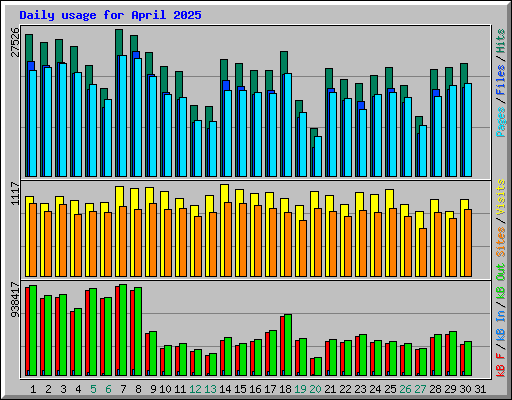Click day label 18 on x-axis
Screen dimensions: 512x400
tap(285, 389)
